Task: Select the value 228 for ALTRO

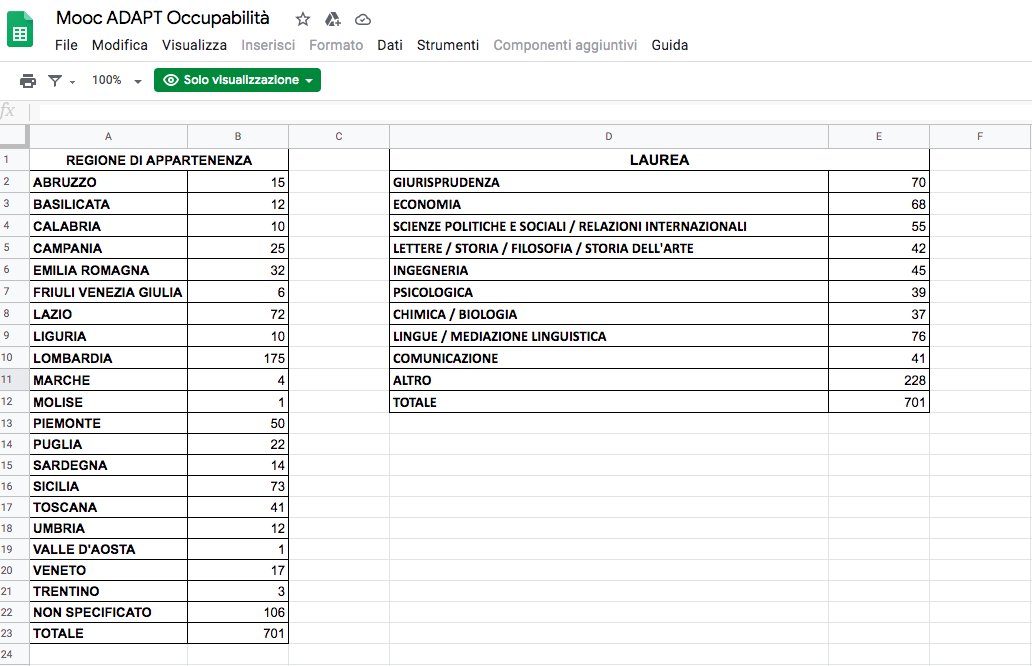Action: 879,380
